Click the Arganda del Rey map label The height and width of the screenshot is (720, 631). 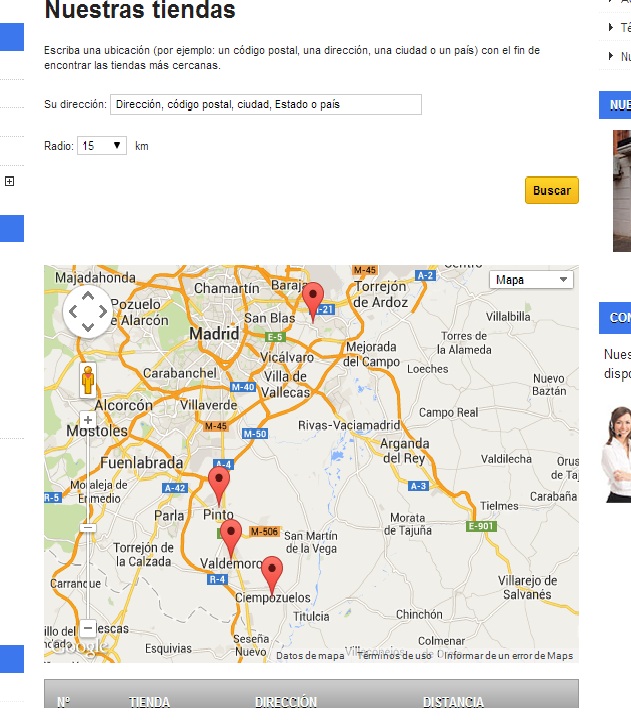click(405, 451)
